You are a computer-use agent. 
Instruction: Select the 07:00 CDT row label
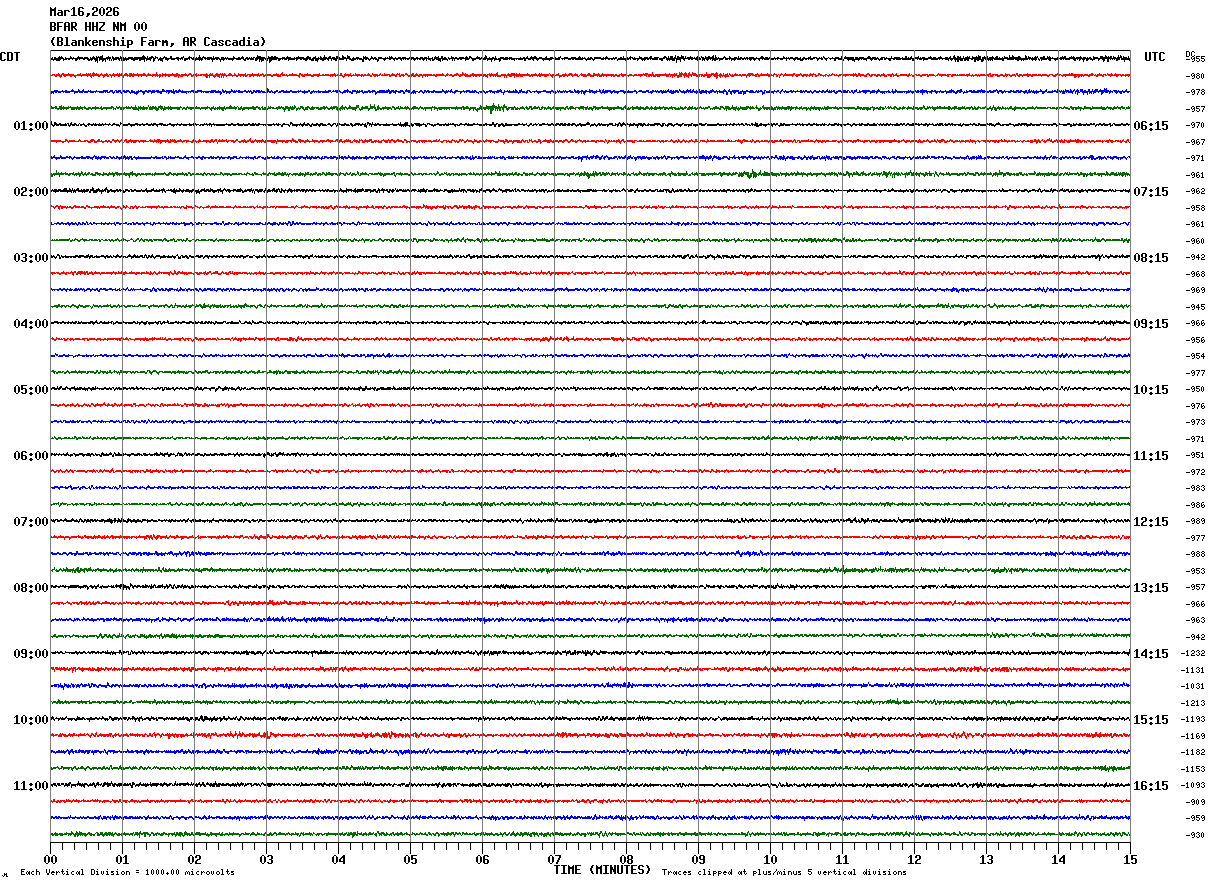31,522
